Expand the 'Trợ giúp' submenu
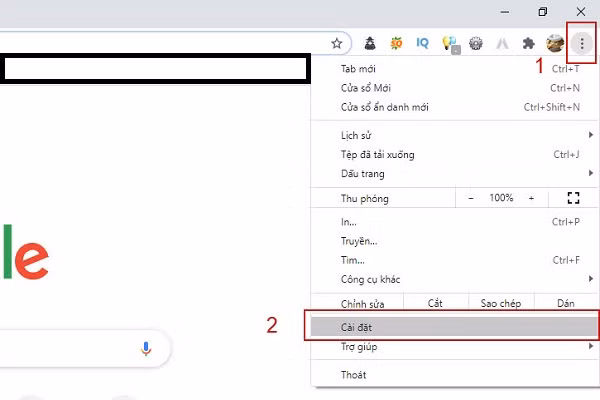The width and height of the screenshot is (600, 400). click(x=454, y=347)
